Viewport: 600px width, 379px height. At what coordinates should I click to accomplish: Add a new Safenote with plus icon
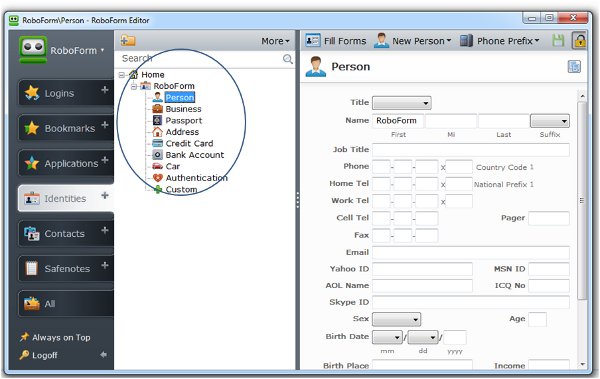tap(104, 265)
